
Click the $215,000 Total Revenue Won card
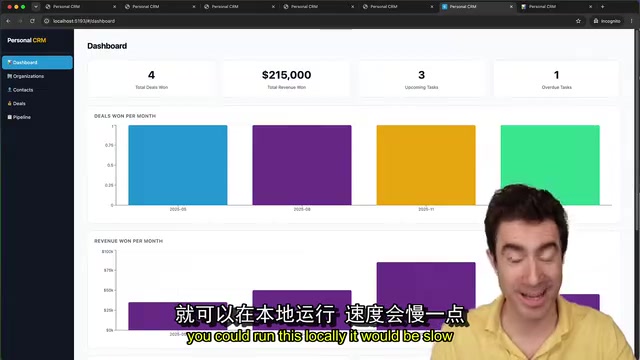[287, 79]
